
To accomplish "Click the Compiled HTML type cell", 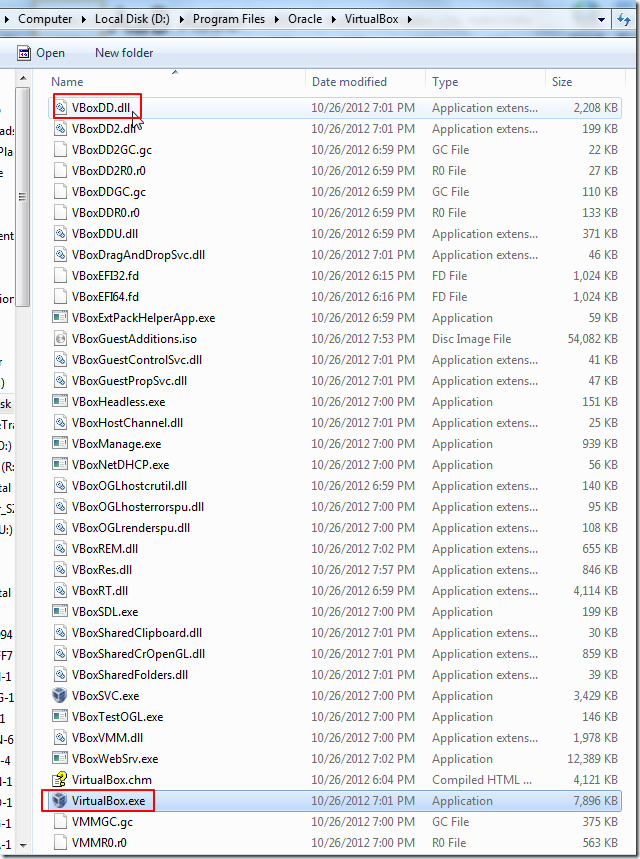I will pos(482,780).
